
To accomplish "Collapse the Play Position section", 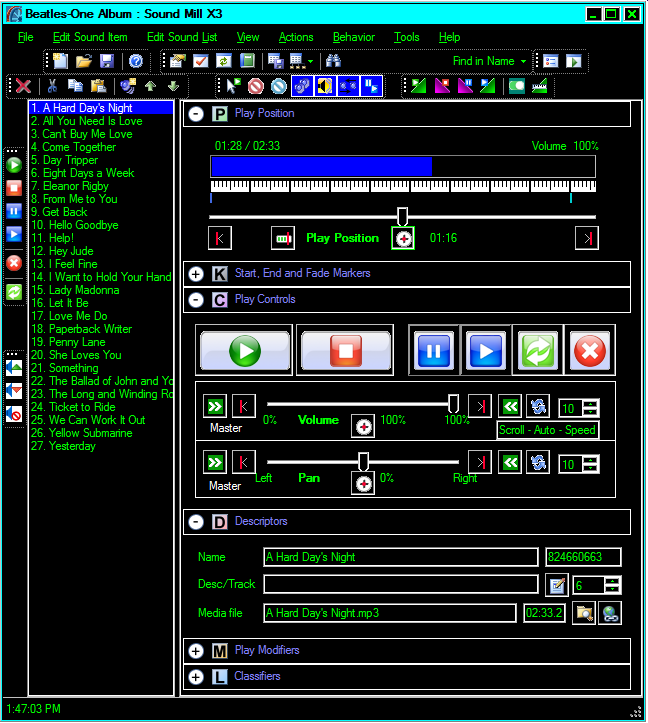I will [196, 114].
